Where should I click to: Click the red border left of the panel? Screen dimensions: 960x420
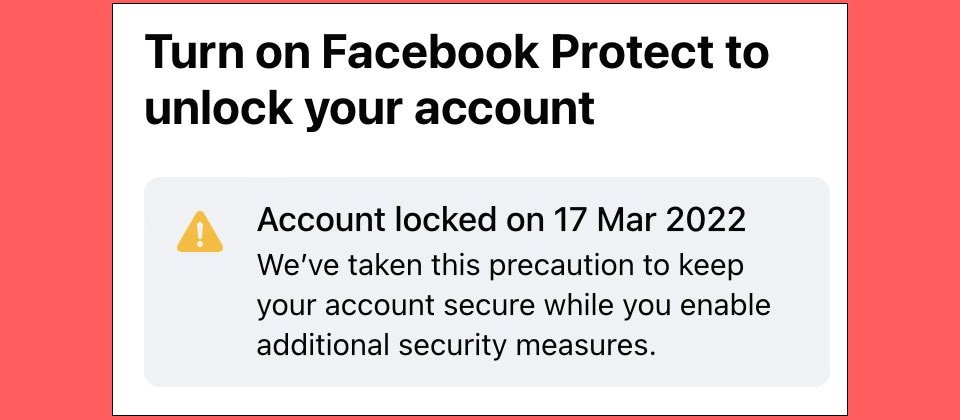coord(56,210)
